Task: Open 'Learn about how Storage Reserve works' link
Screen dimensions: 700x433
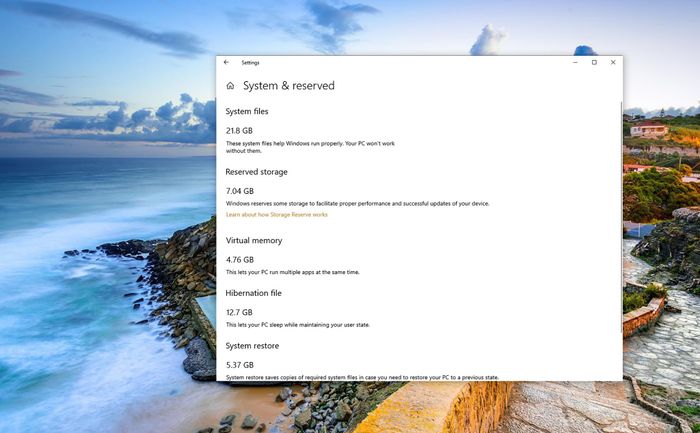Action: [x=277, y=215]
